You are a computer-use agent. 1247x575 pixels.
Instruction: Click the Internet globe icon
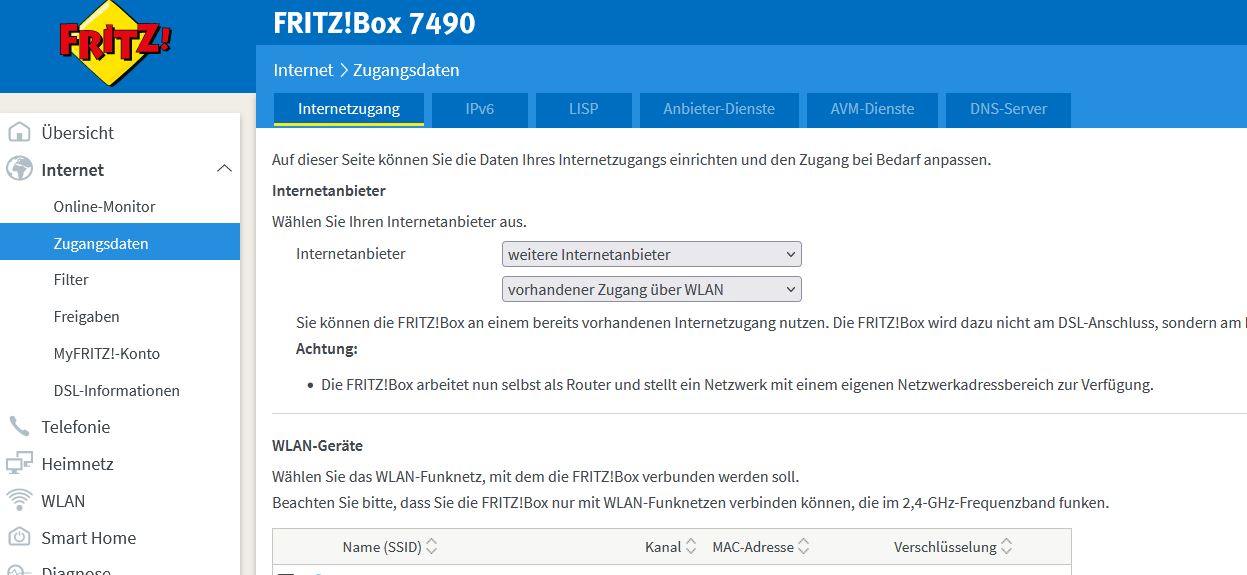(x=19, y=170)
